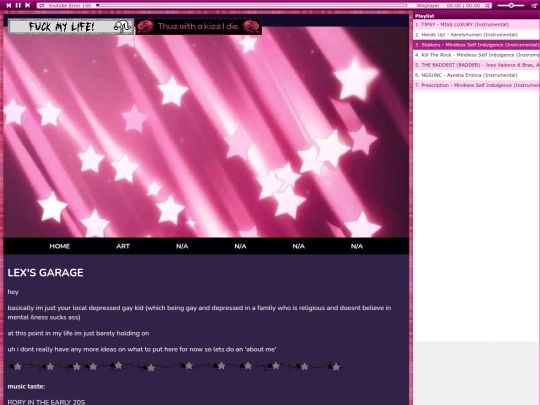Click the Wikiplayer label in player bar

tap(428, 6)
